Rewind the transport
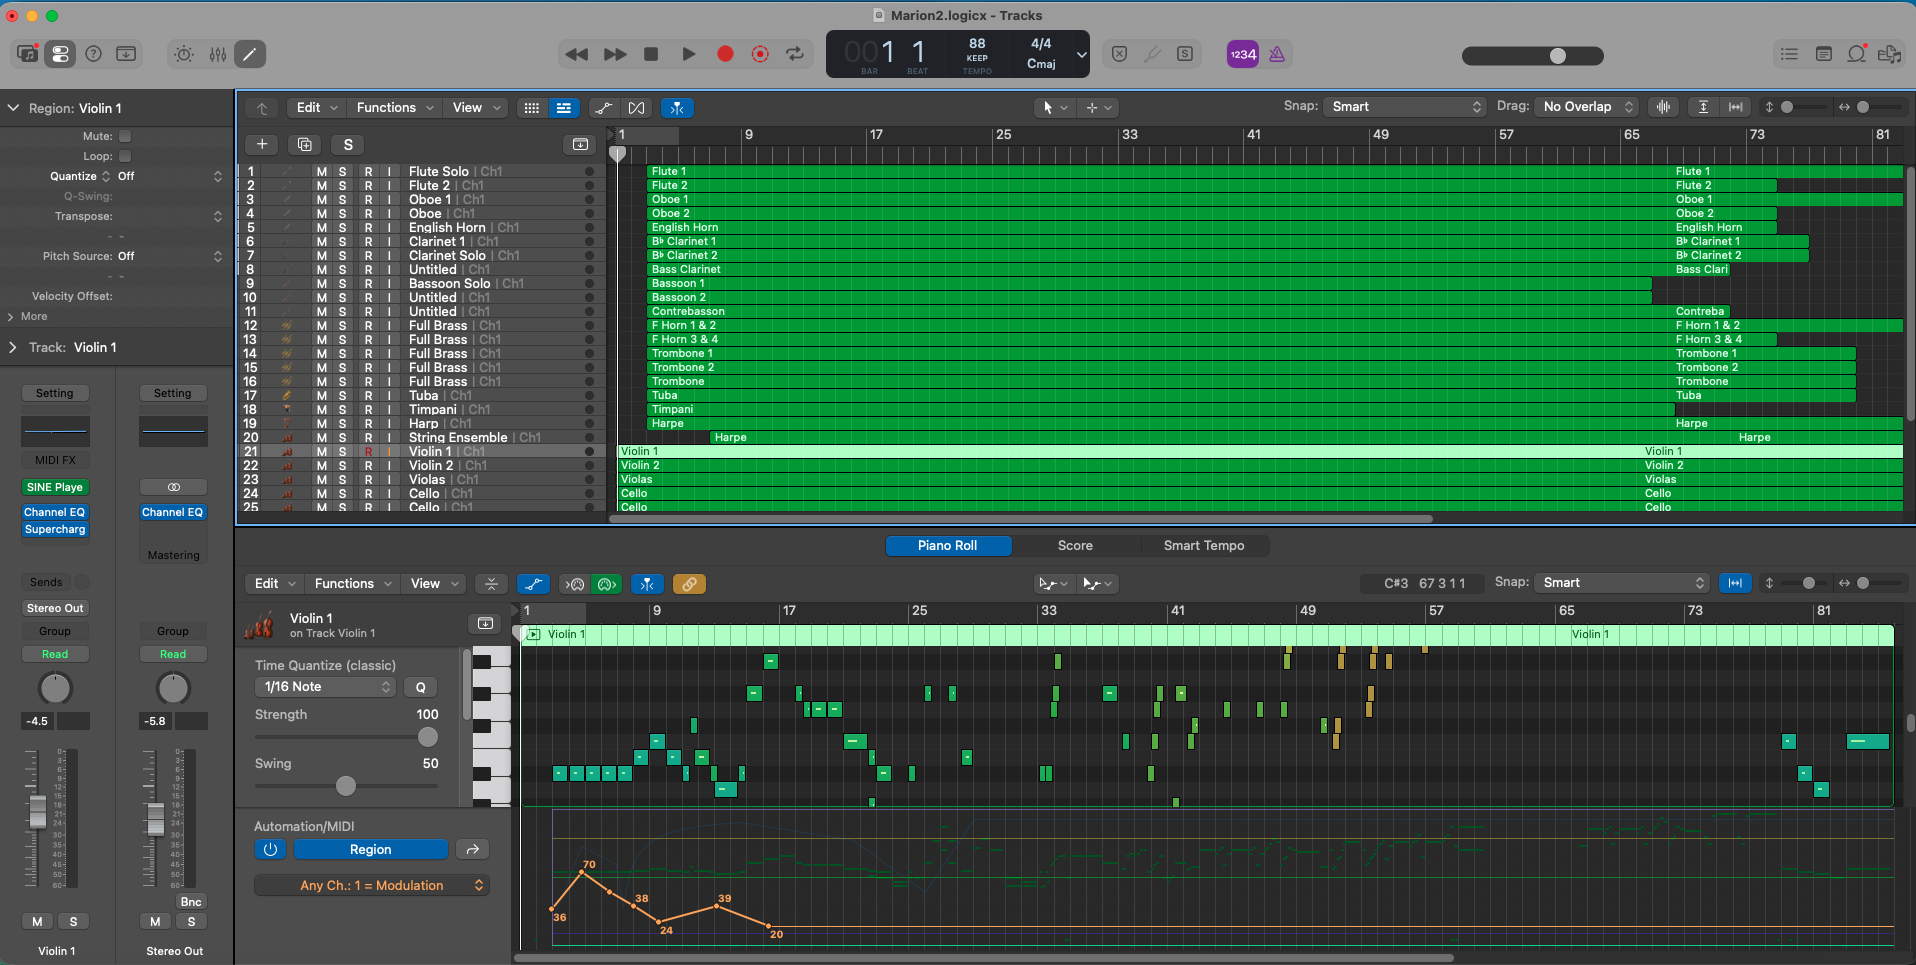This screenshot has width=1916, height=965. coord(577,54)
